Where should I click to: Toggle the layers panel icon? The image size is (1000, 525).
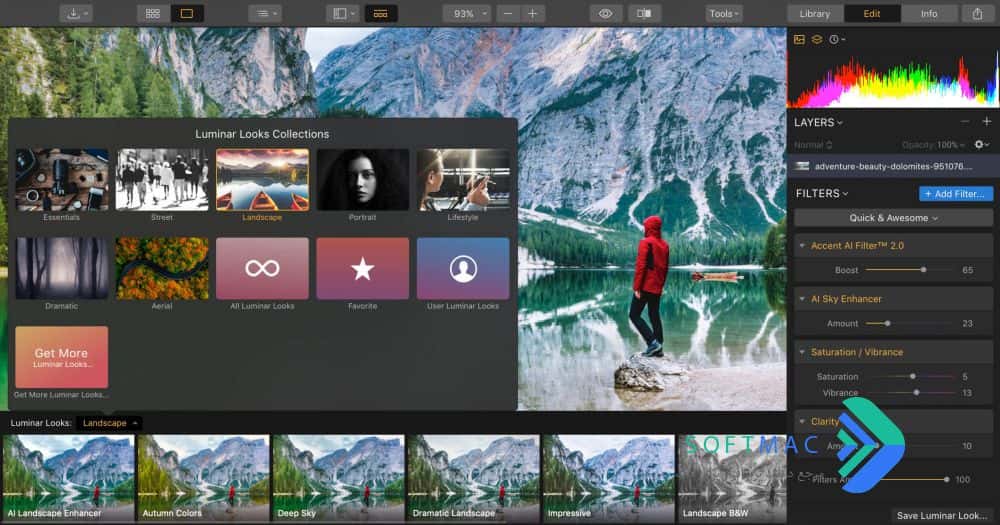point(816,40)
